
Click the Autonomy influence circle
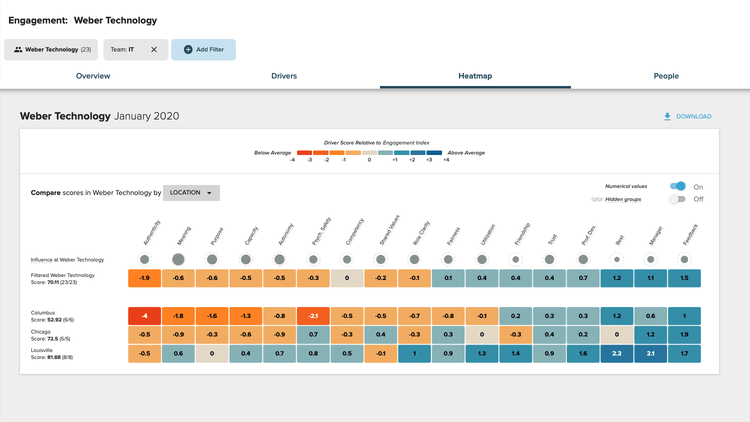tap(279, 259)
